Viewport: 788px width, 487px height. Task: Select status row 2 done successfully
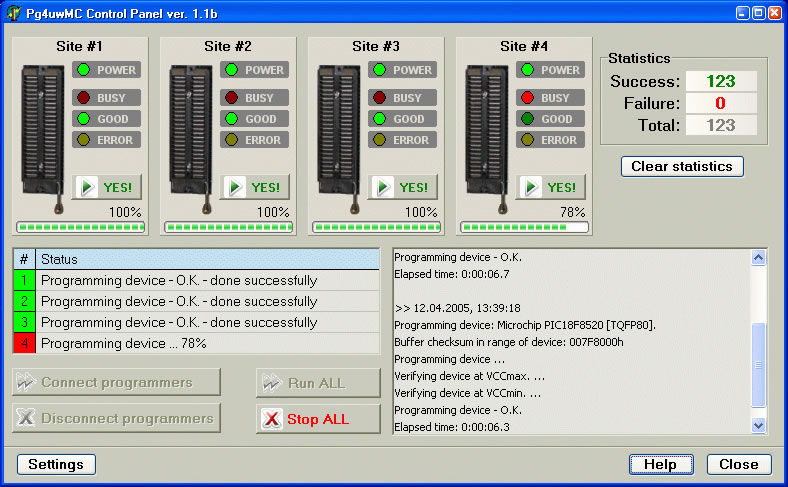[196, 302]
